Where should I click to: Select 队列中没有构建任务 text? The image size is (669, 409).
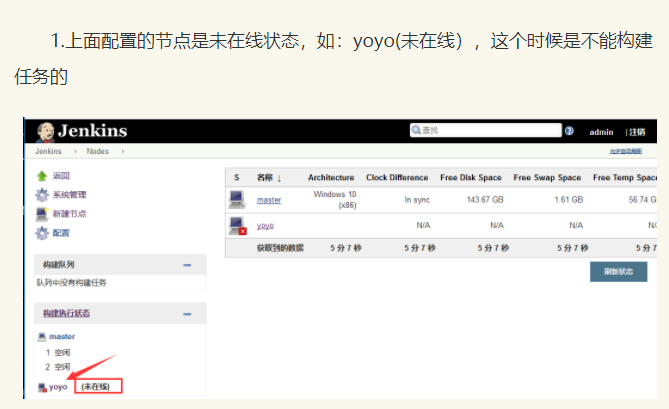pyautogui.click(x=72, y=282)
